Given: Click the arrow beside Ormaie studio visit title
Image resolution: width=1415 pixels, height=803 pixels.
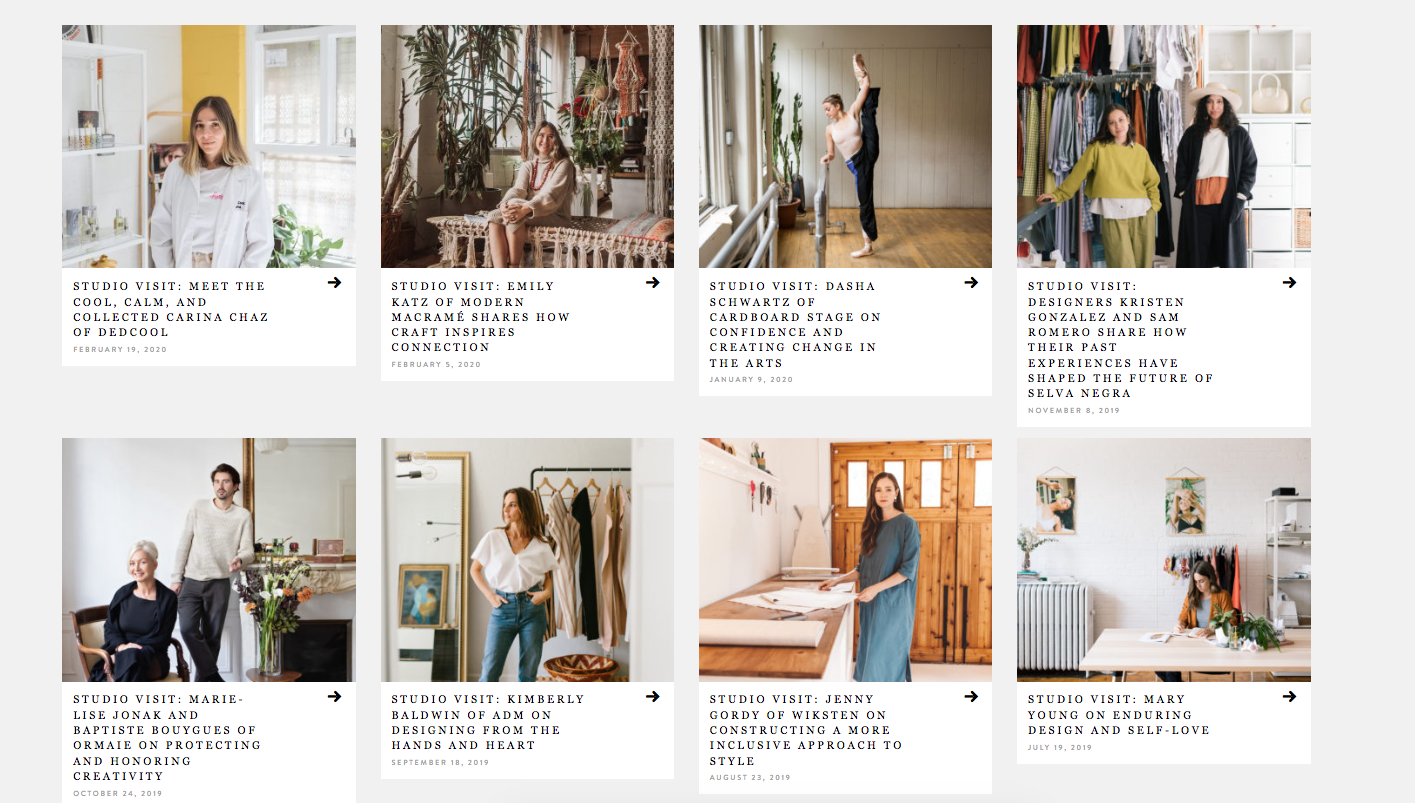Looking at the screenshot, I should [x=334, y=696].
